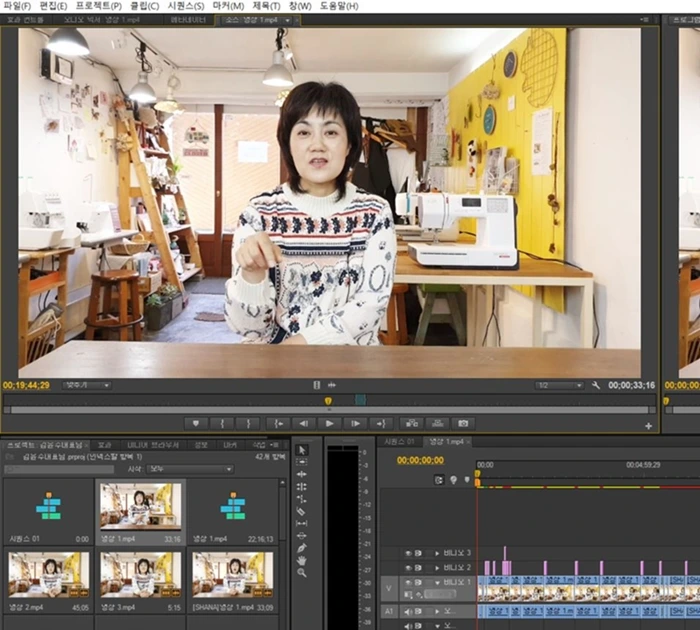Hide the 비디오 2 track with eye icon
Screen dimensions: 700x630
point(408,568)
